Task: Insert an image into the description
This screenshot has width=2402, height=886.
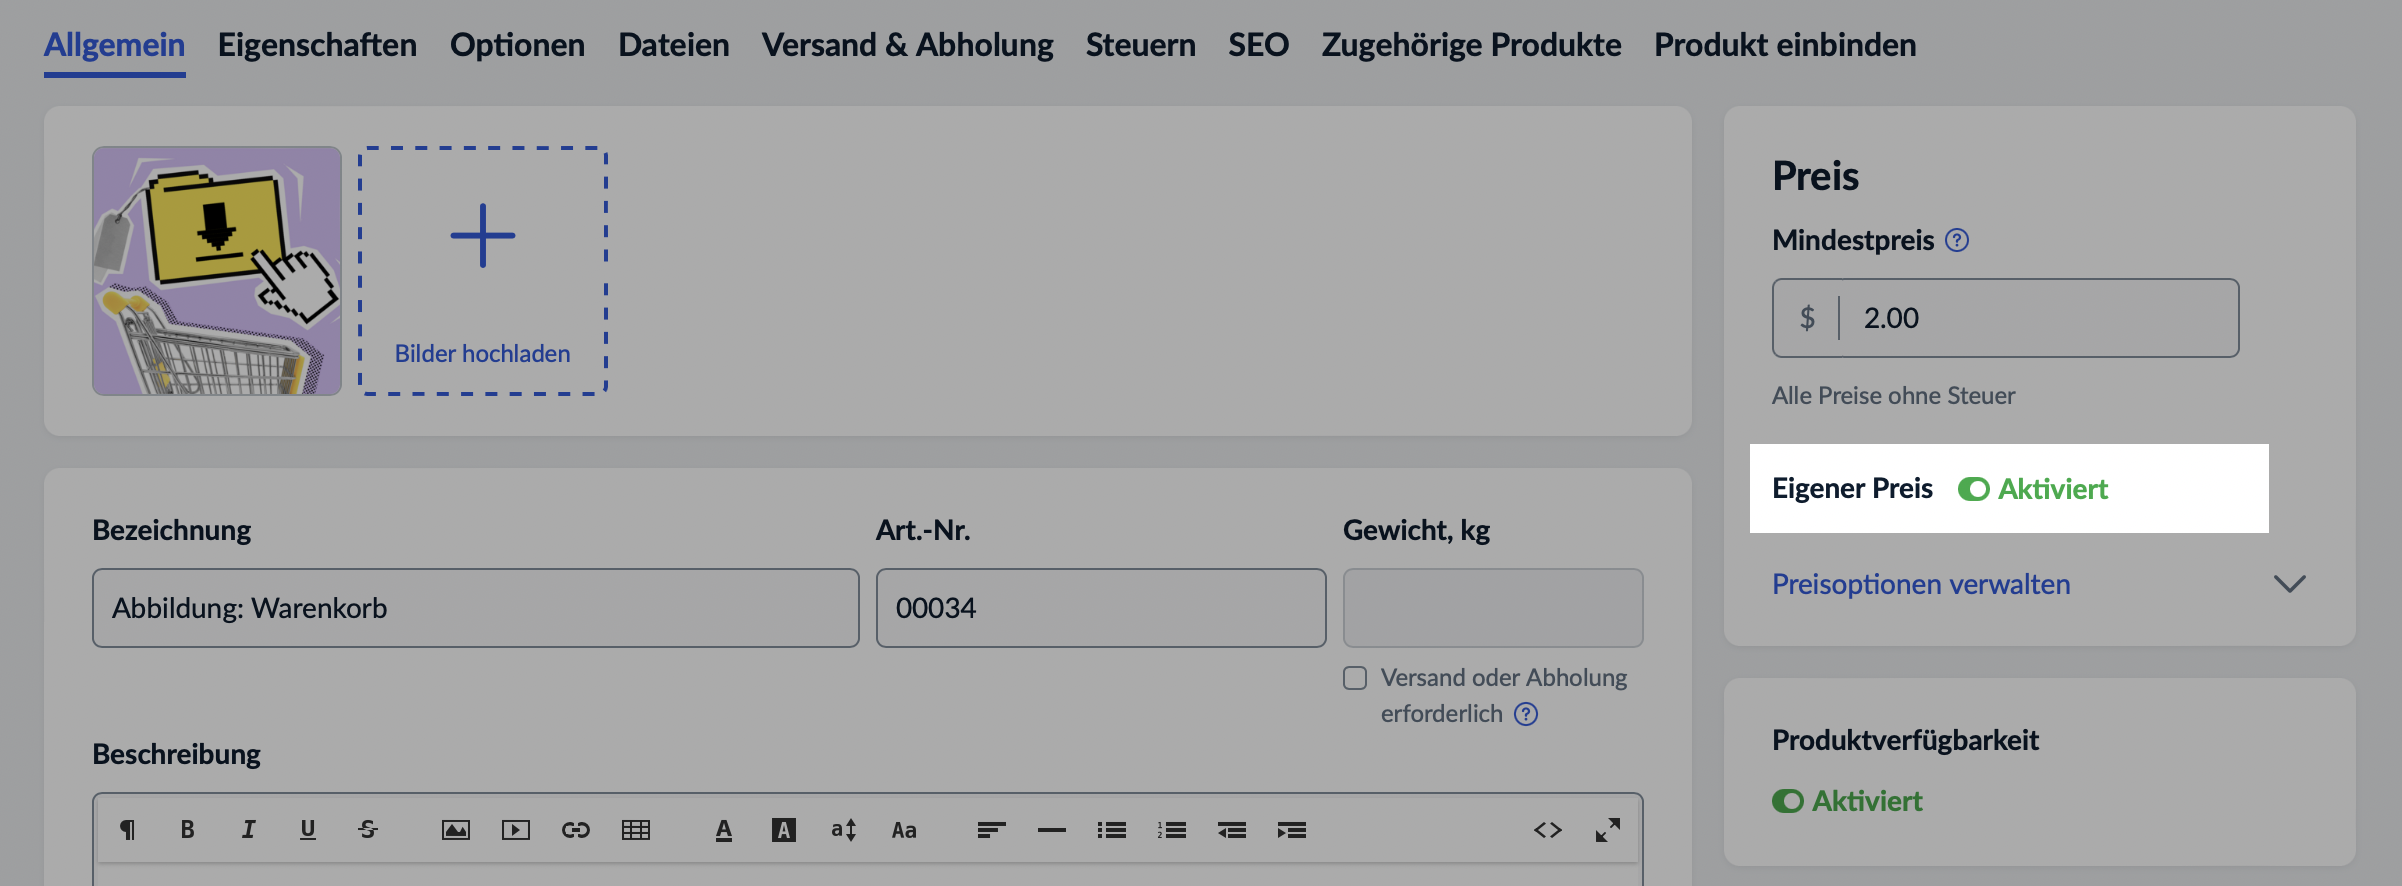Action: coord(455,830)
